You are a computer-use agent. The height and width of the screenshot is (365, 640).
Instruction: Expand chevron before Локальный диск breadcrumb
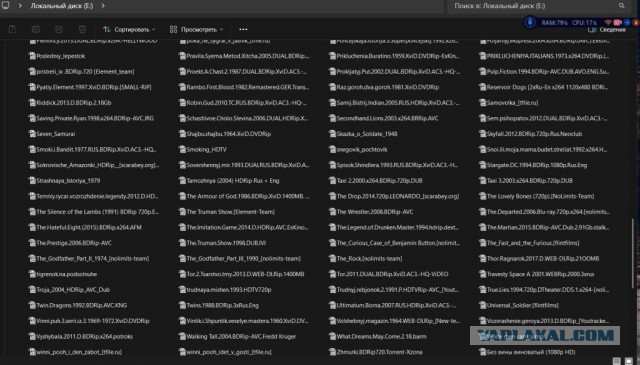tap(20, 6)
